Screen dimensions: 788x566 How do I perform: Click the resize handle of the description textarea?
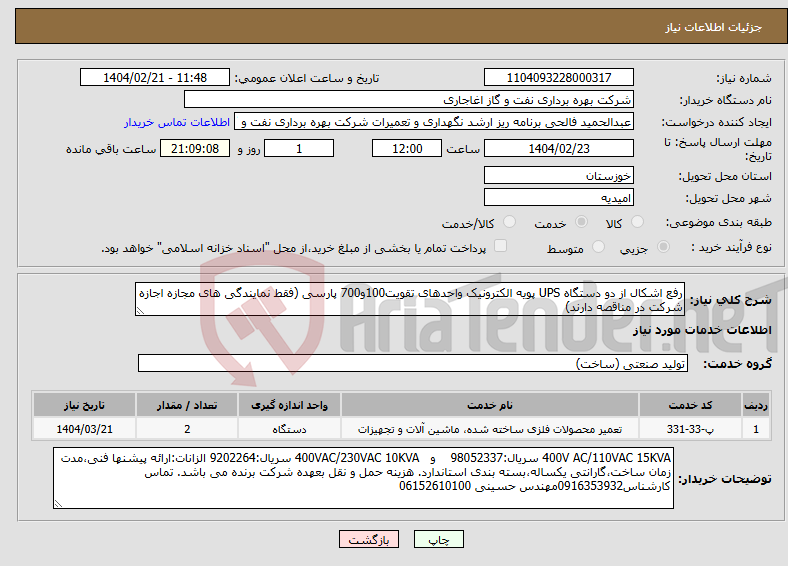[x=141, y=311]
